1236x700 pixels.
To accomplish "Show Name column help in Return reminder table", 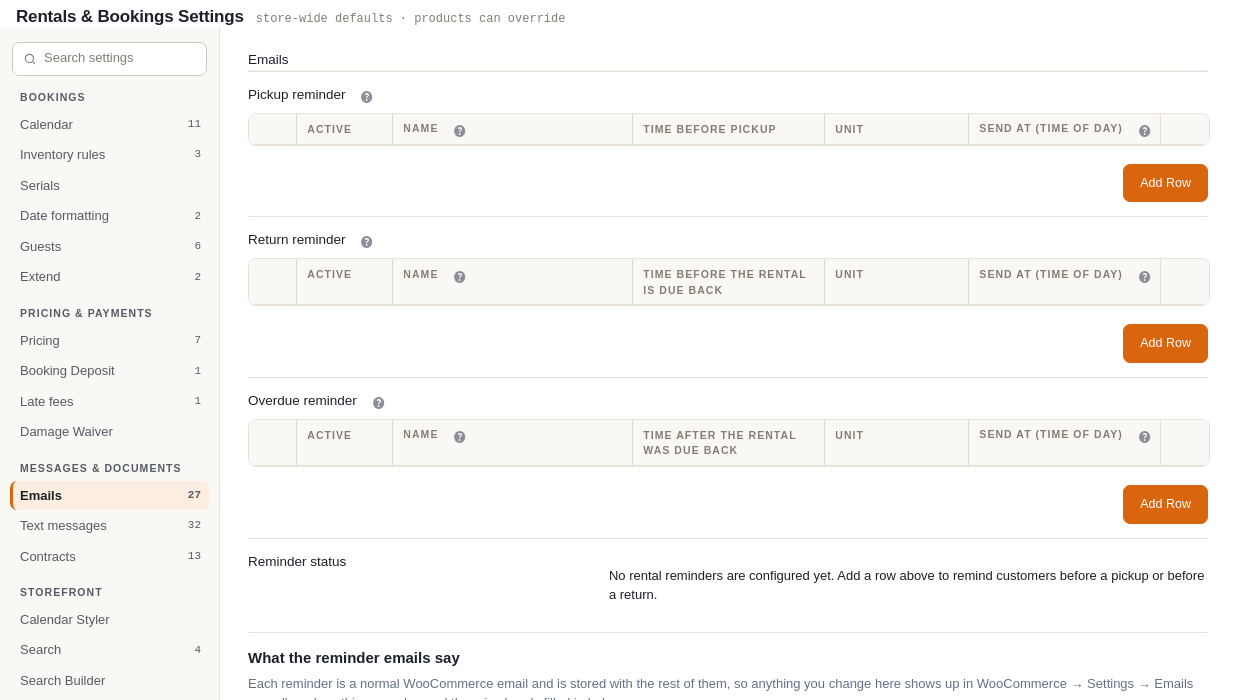I will 460,277.
